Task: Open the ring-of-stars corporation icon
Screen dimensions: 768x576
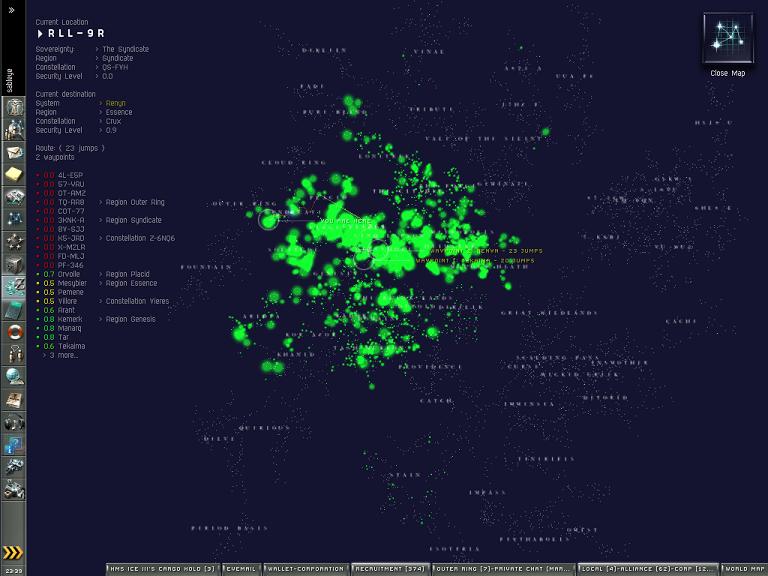Action: tap(14, 242)
